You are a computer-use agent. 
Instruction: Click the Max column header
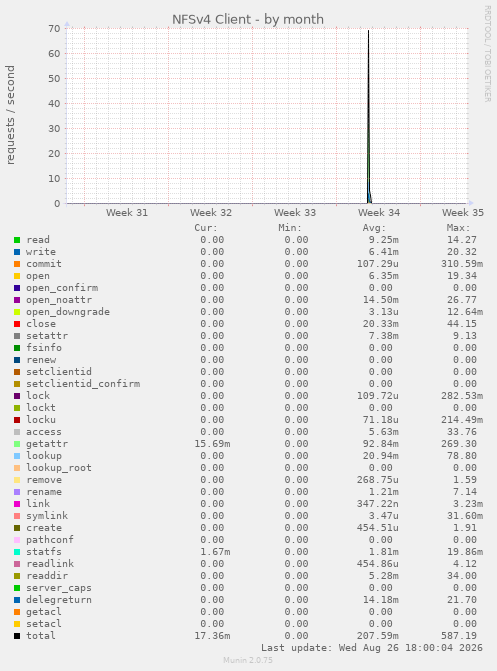click(458, 228)
